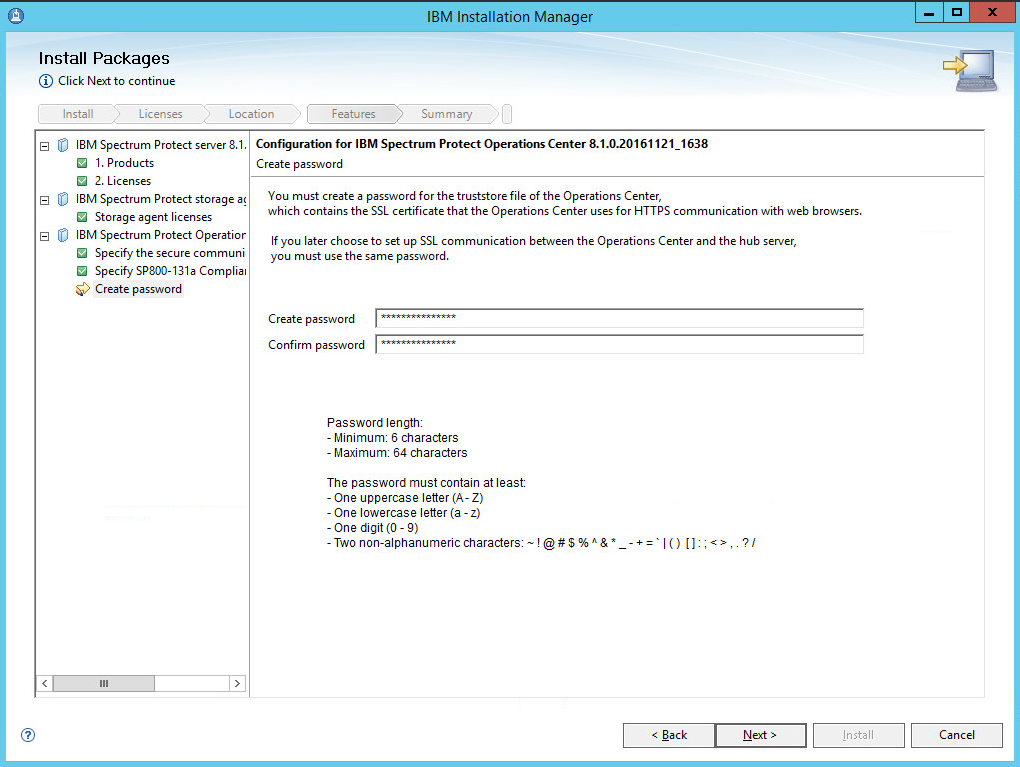This screenshot has width=1020, height=767.
Task: Select the Licenses wizard step tab
Action: click(160, 114)
